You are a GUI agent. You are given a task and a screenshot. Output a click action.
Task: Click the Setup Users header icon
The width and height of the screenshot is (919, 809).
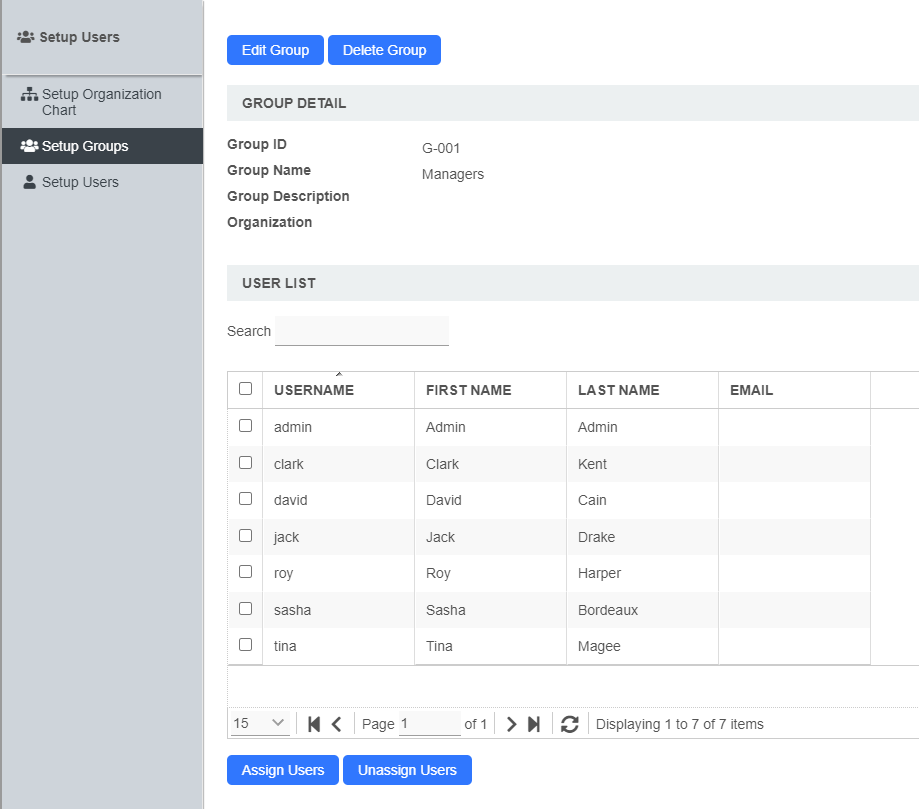point(26,37)
